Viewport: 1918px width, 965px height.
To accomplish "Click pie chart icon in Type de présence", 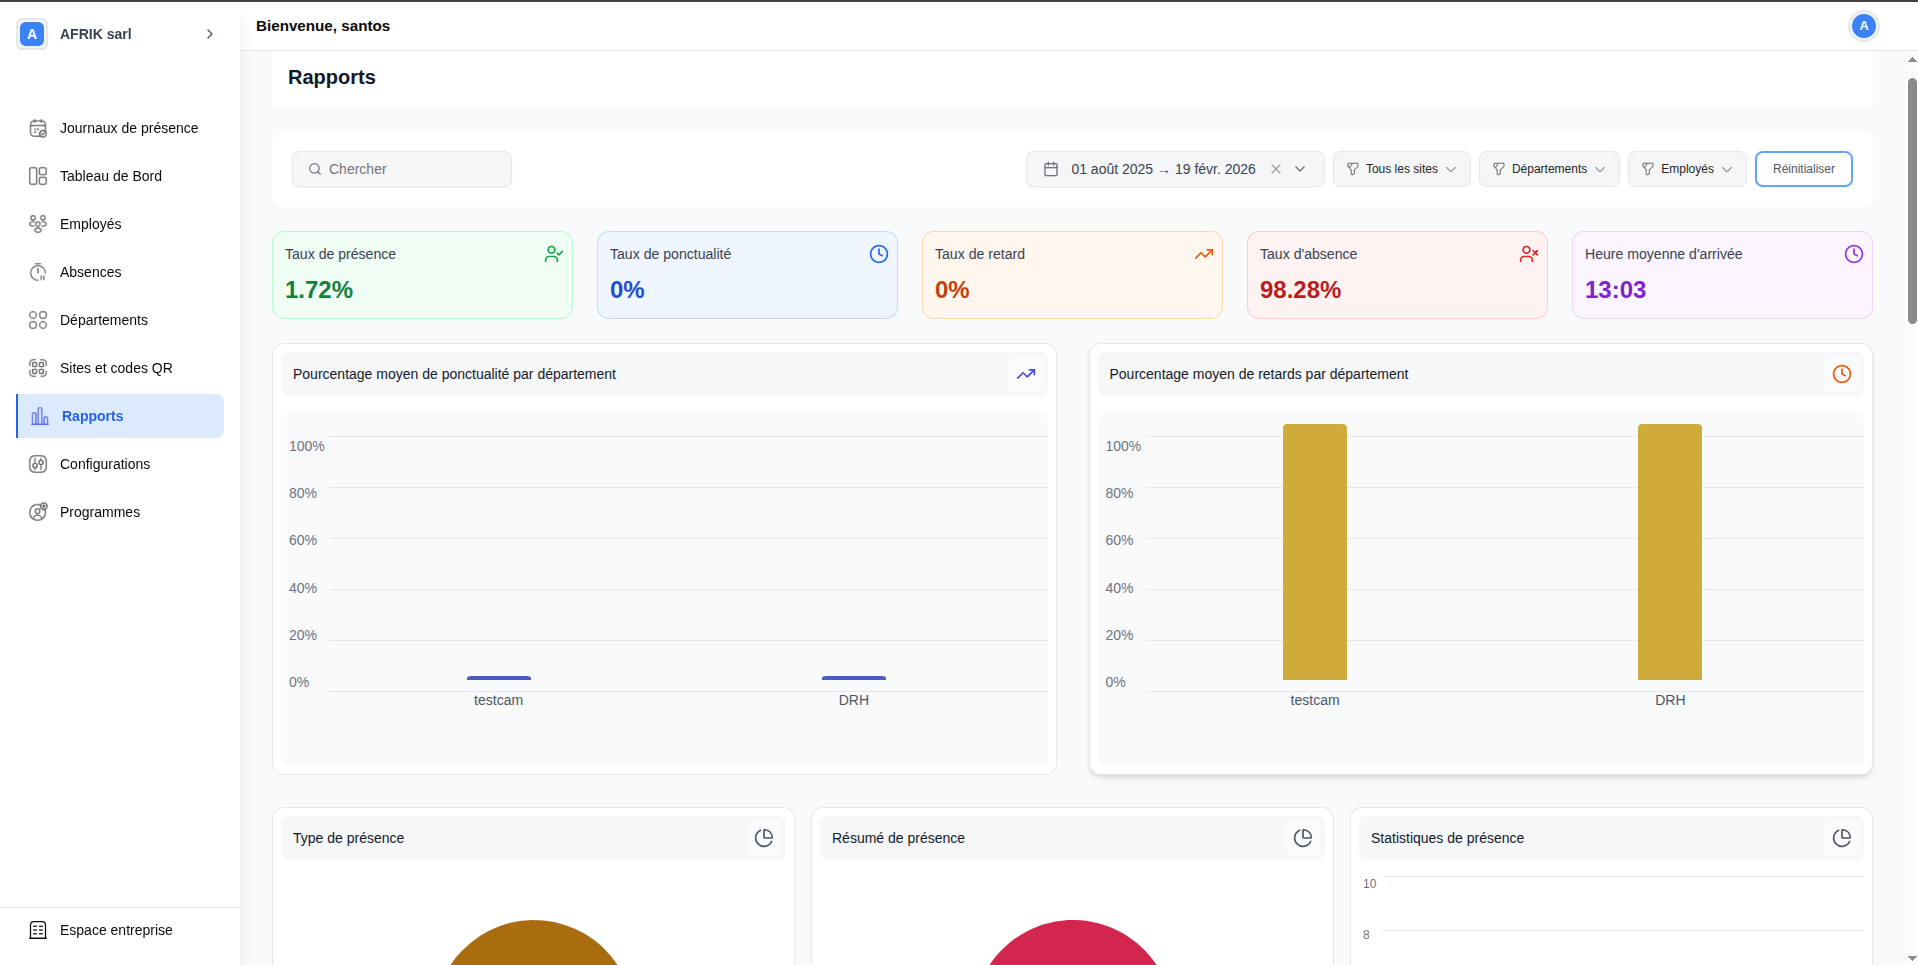I will (764, 838).
